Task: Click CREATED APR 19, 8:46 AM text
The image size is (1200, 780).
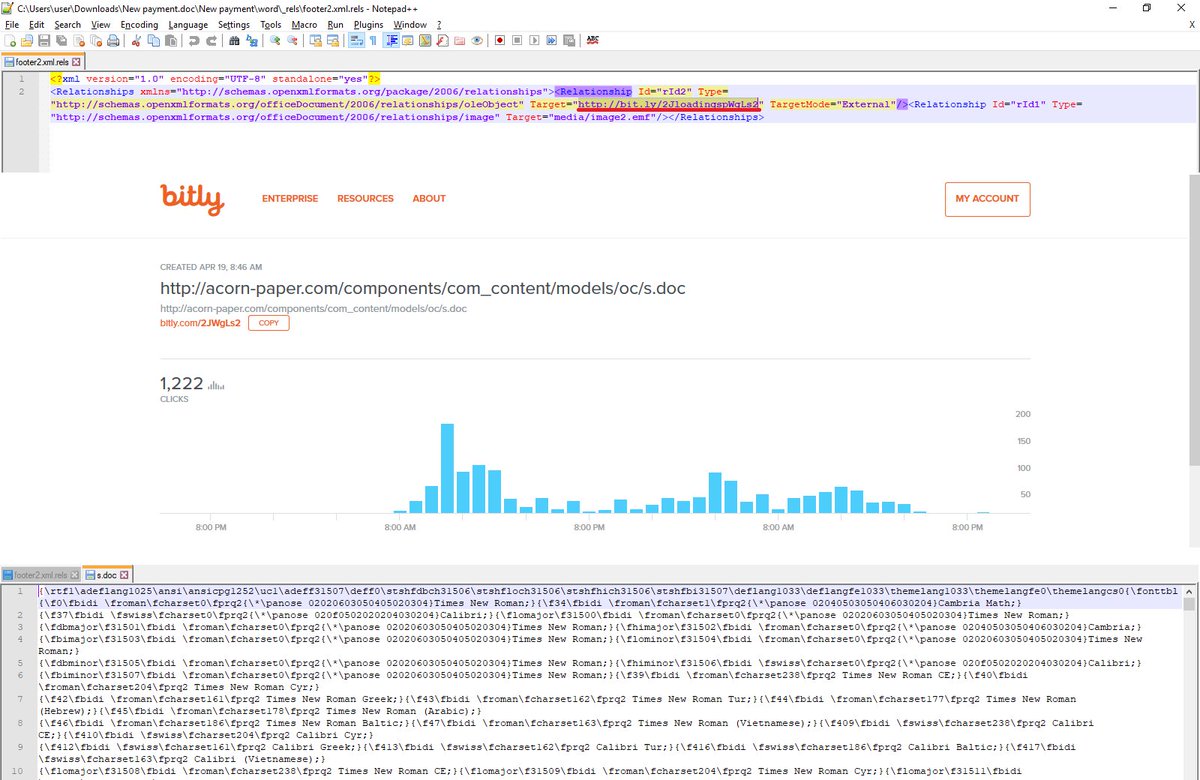Action: click(211, 267)
